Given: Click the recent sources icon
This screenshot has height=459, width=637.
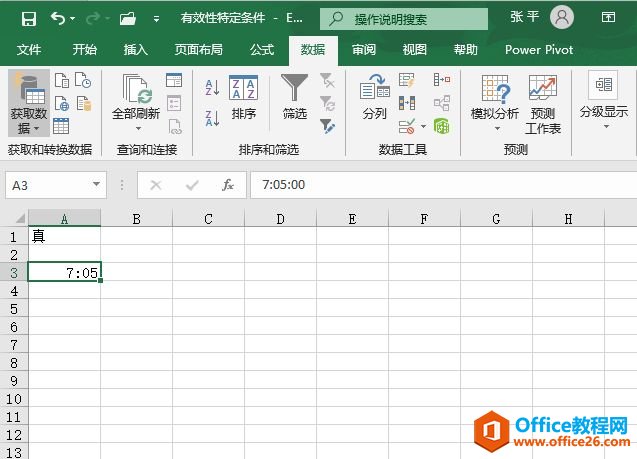Looking at the screenshot, I should pos(83,80).
